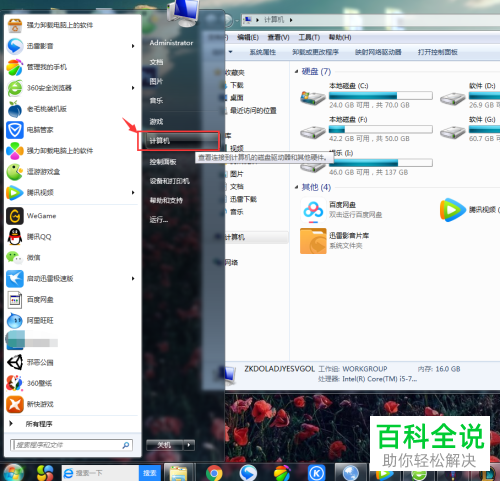Expand the 腾讯视频 submenu arrow in Start menu
This screenshot has width=500, height=481.
point(133,193)
